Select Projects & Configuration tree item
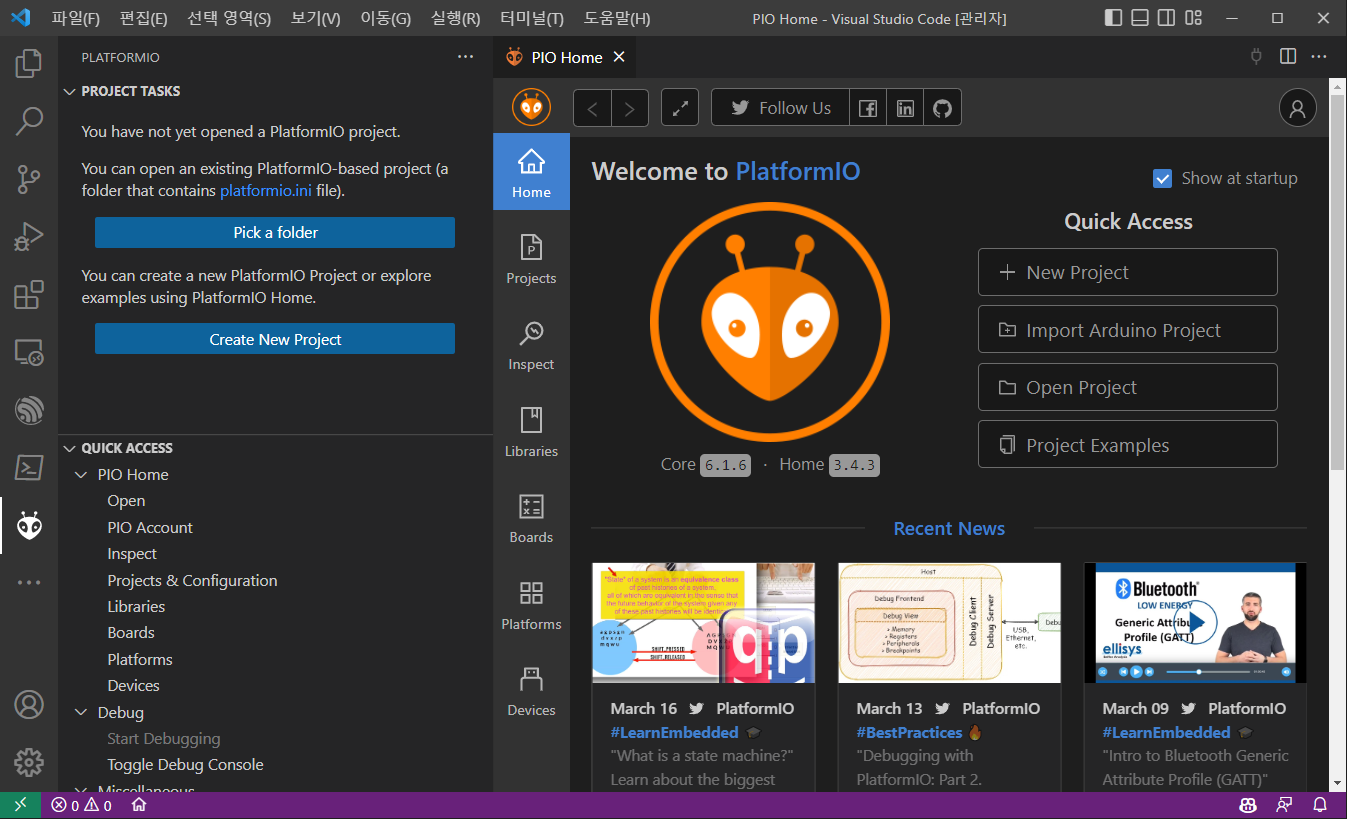 coord(192,580)
